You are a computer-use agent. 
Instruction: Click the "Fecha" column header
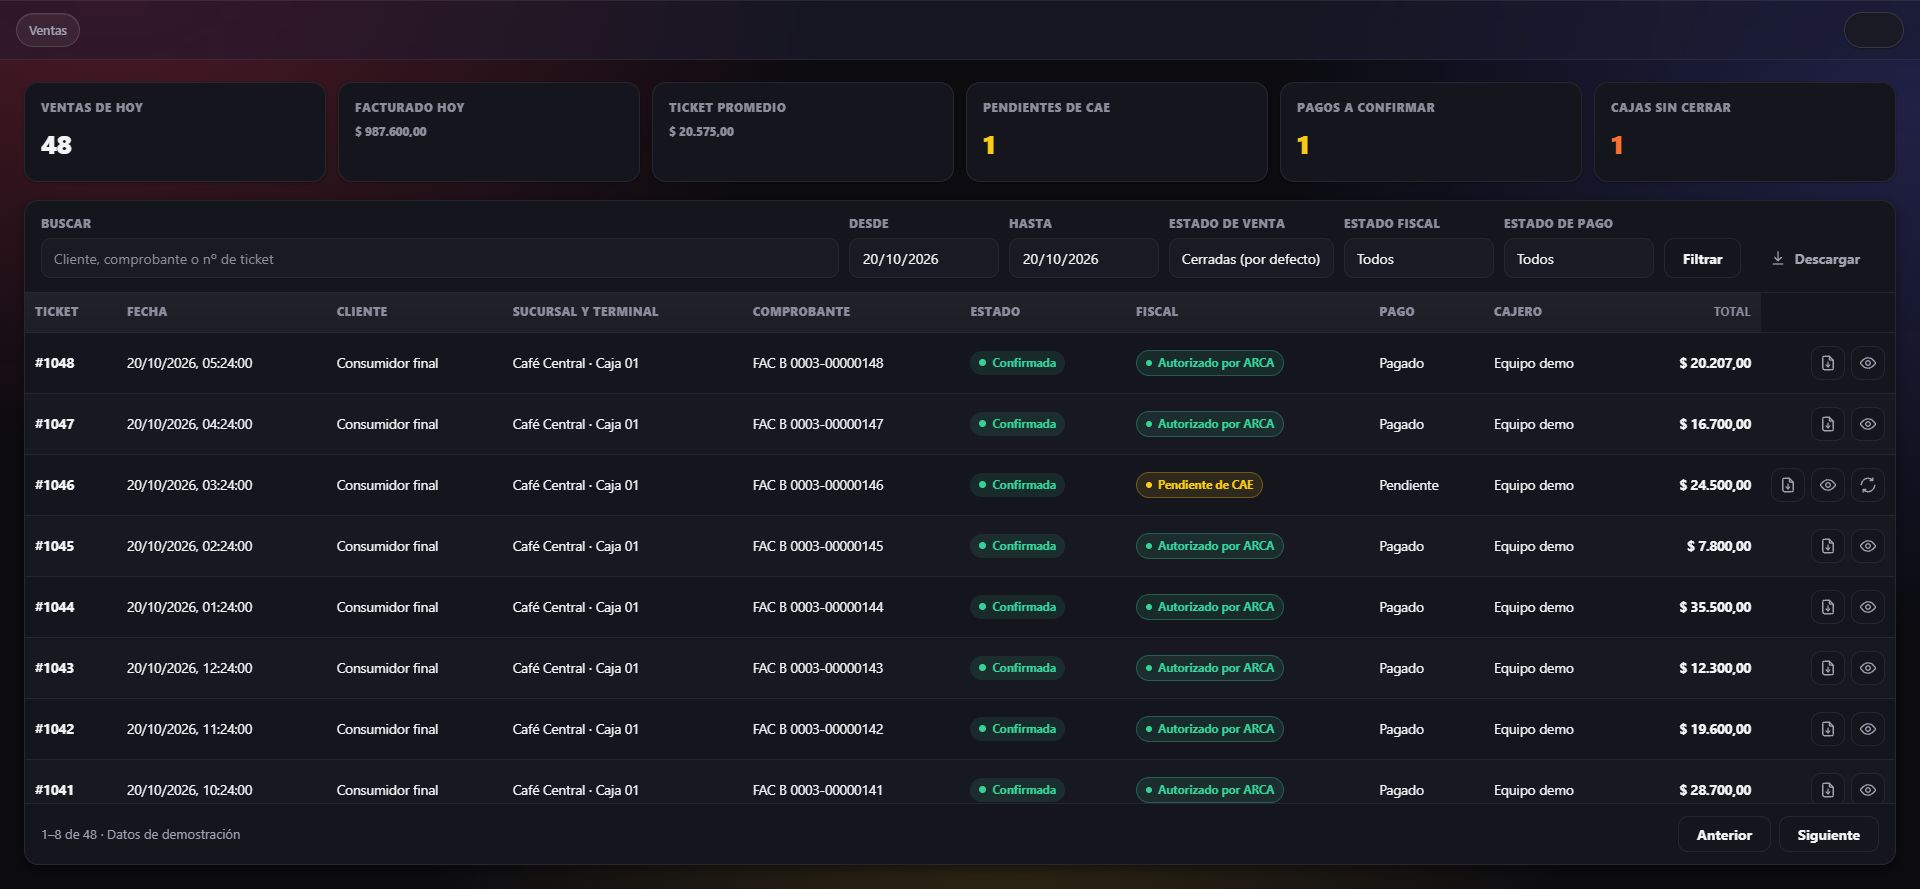[147, 312]
